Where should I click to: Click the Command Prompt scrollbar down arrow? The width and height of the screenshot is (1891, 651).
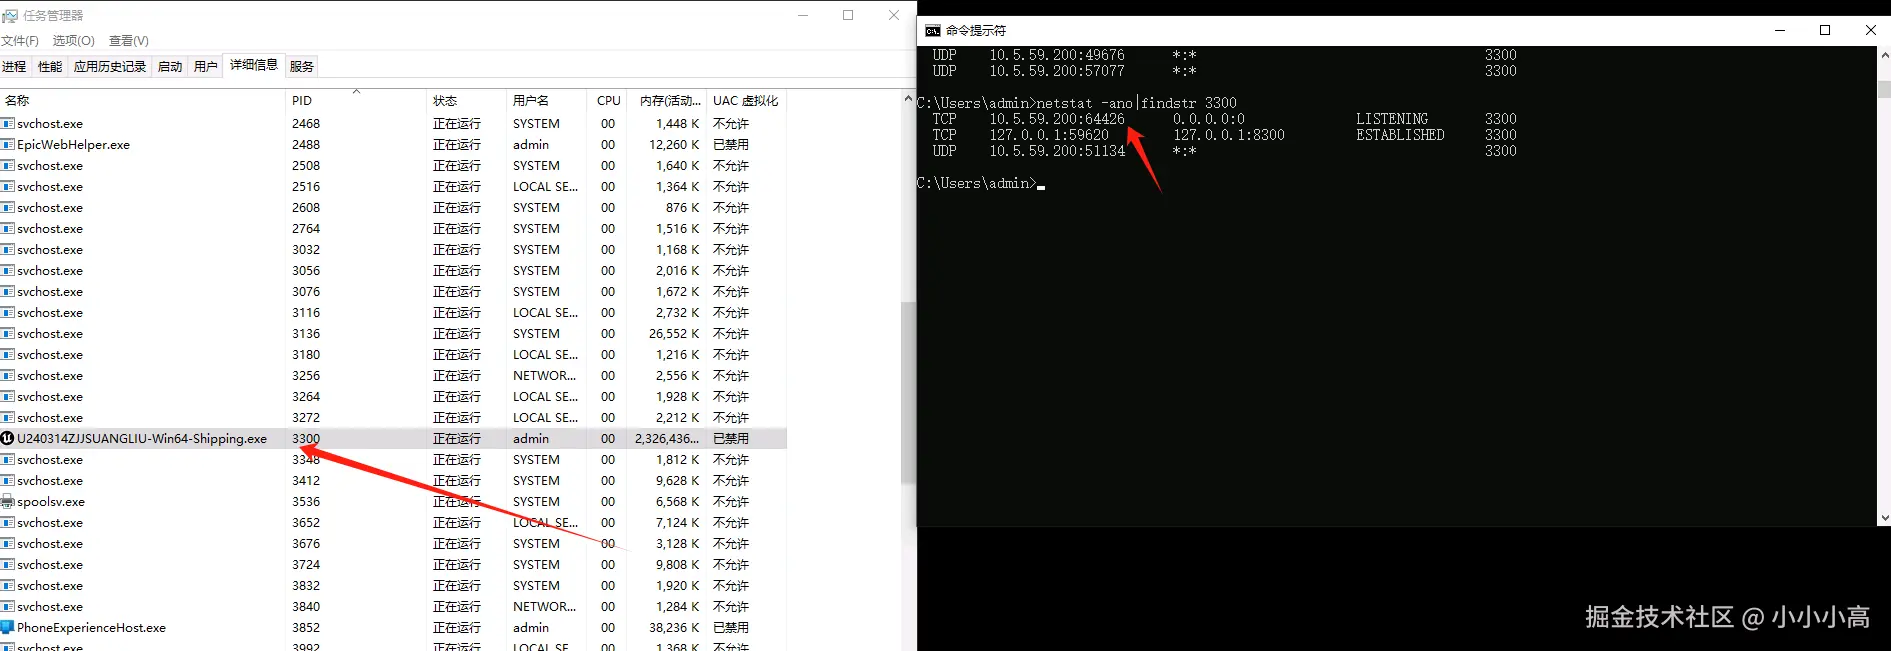(x=1884, y=518)
